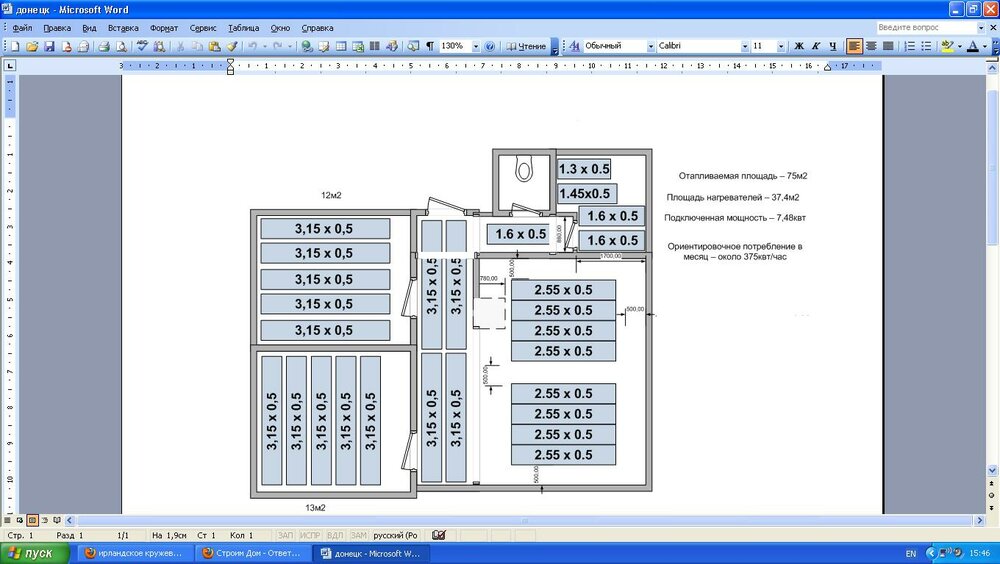Open the font color swatch A
1000x564 pixels.
971,46
